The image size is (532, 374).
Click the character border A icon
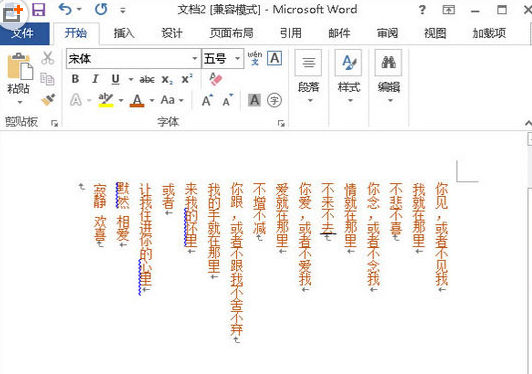point(274,58)
